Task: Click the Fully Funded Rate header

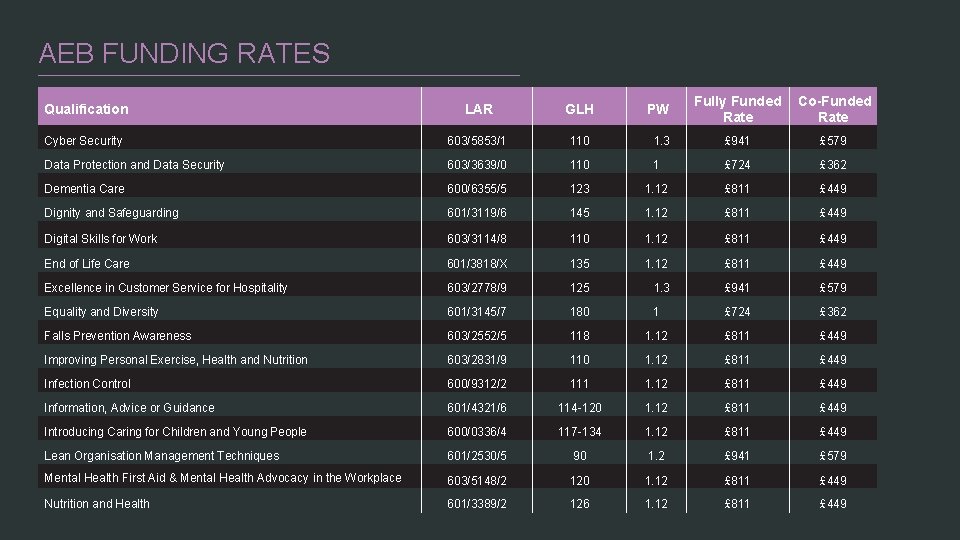Action: pyautogui.click(x=738, y=109)
